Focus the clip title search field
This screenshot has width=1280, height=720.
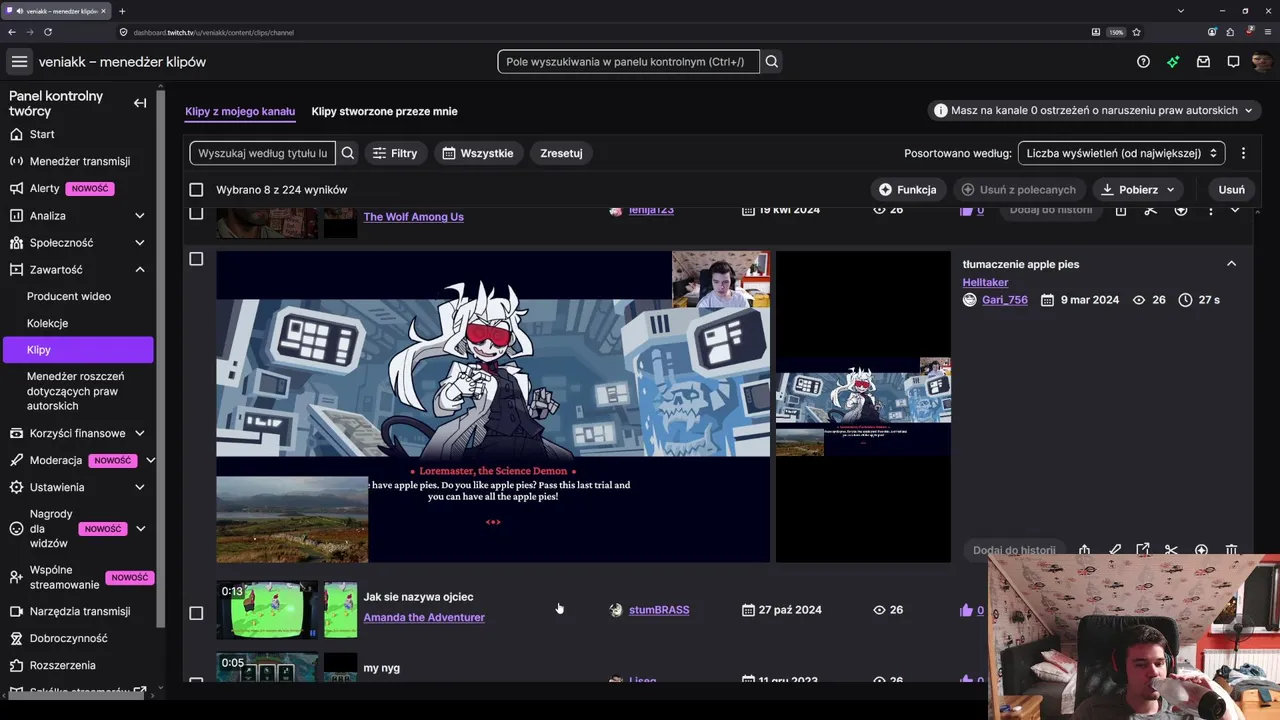pos(263,153)
